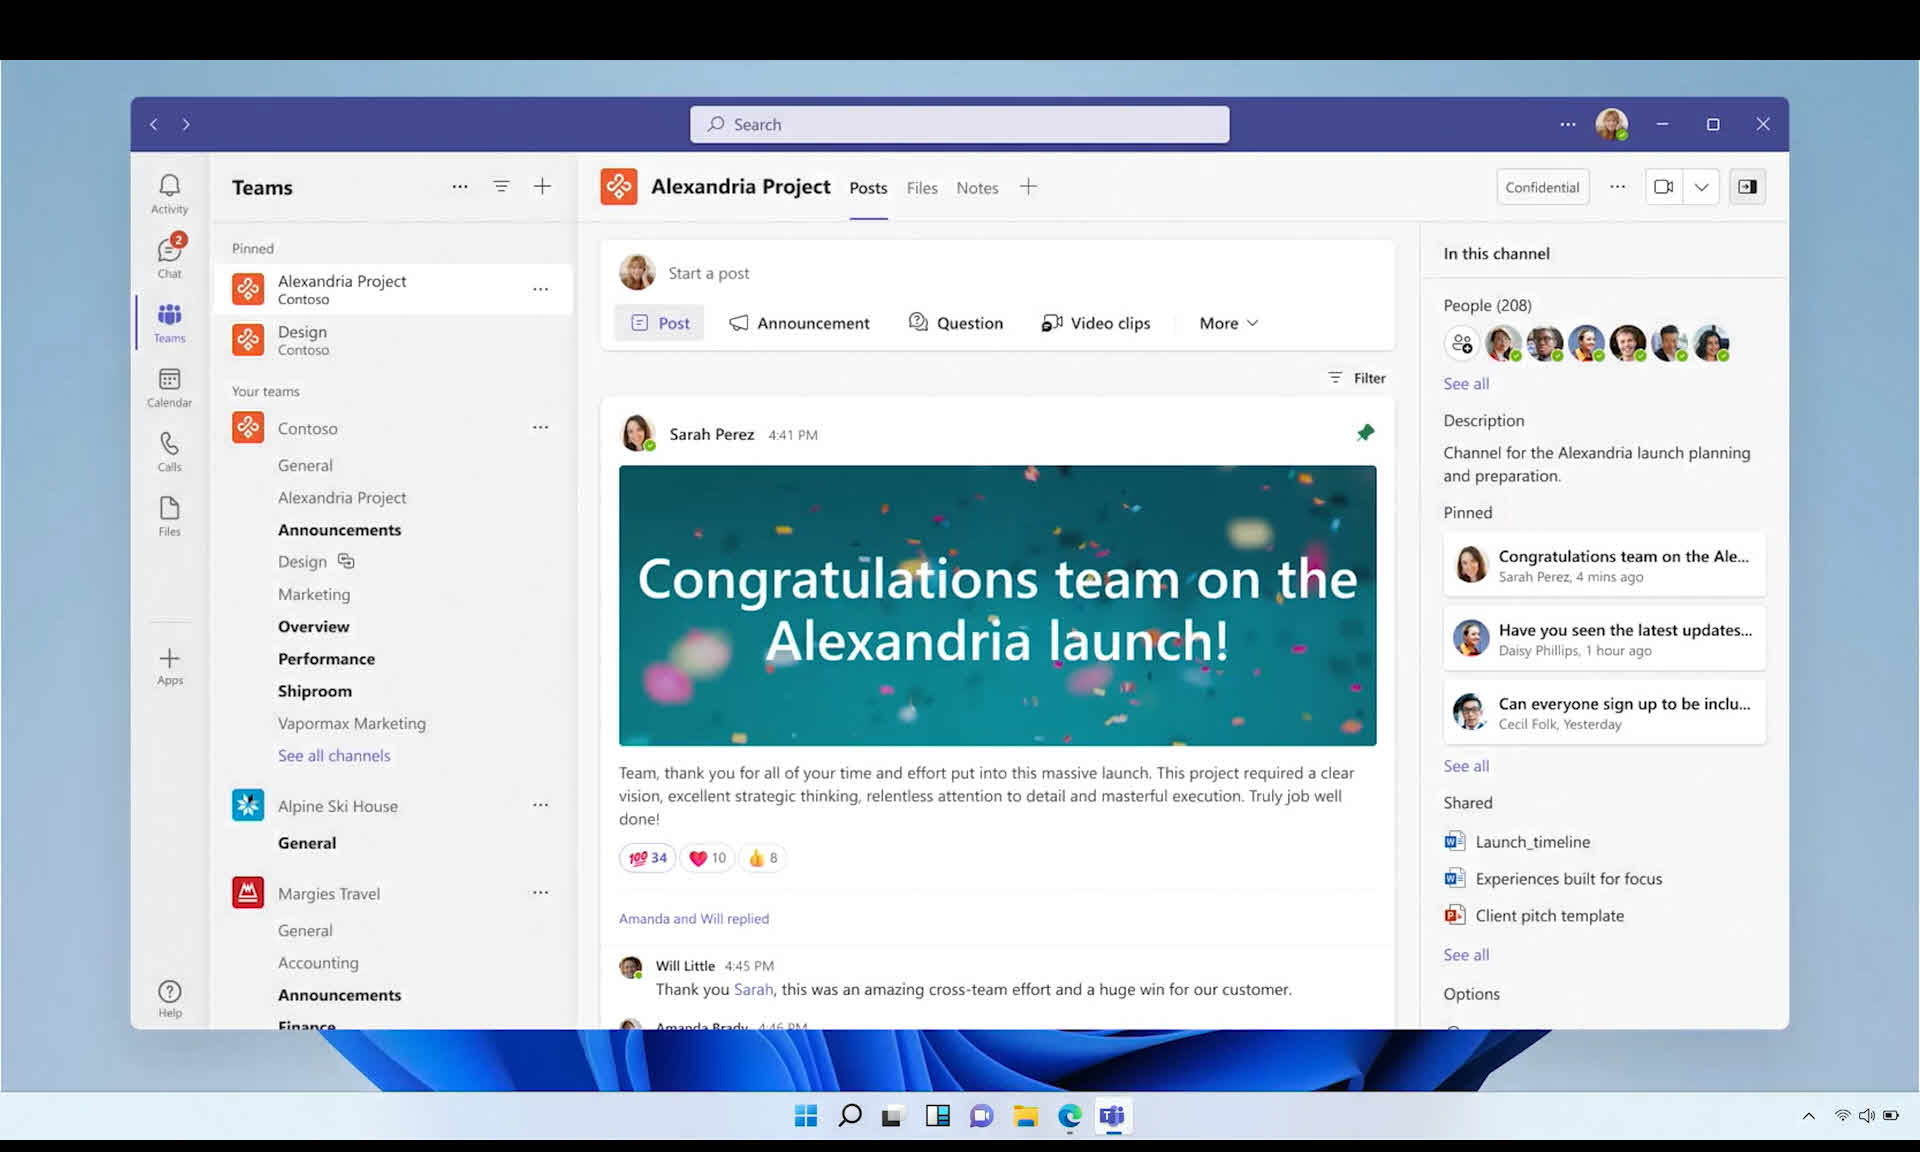Add a new tab to channel
The width and height of the screenshot is (1920, 1152).
pyautogui.click(x=1028, y=187)
